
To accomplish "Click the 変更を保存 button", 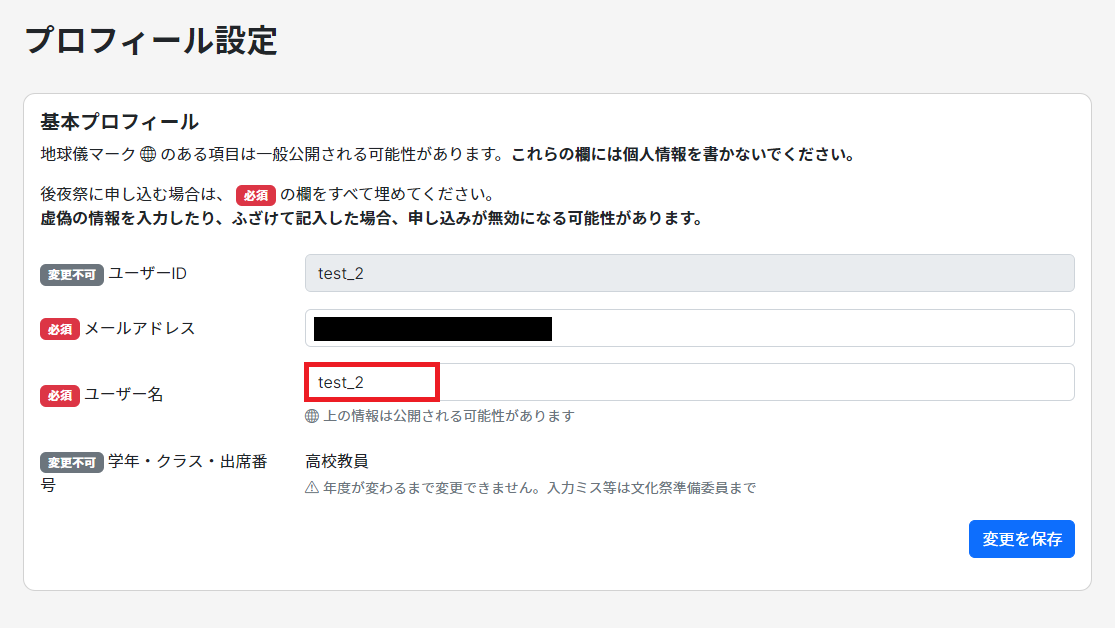I will (x=1021, y=539).
